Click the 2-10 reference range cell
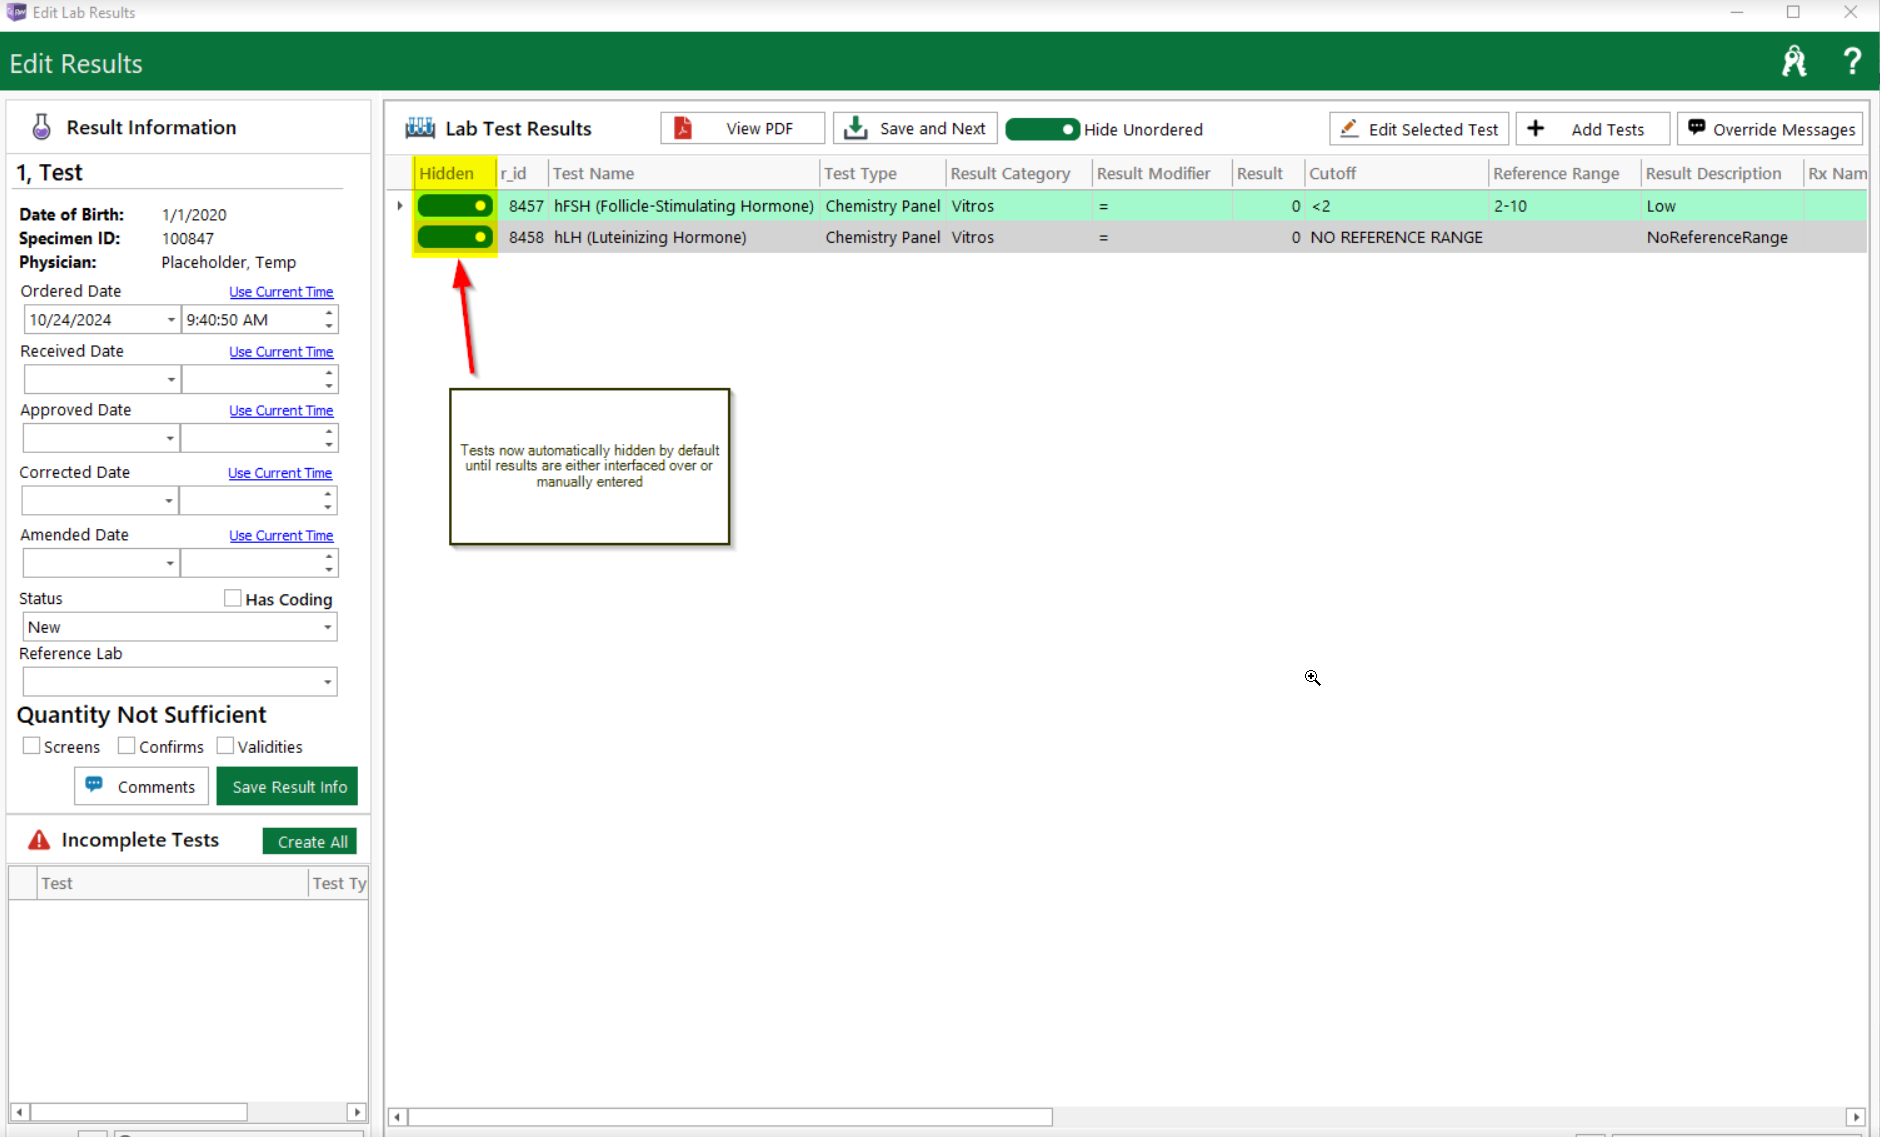This screenshot has width=1880, height=1137. (x=1565, y=206)
